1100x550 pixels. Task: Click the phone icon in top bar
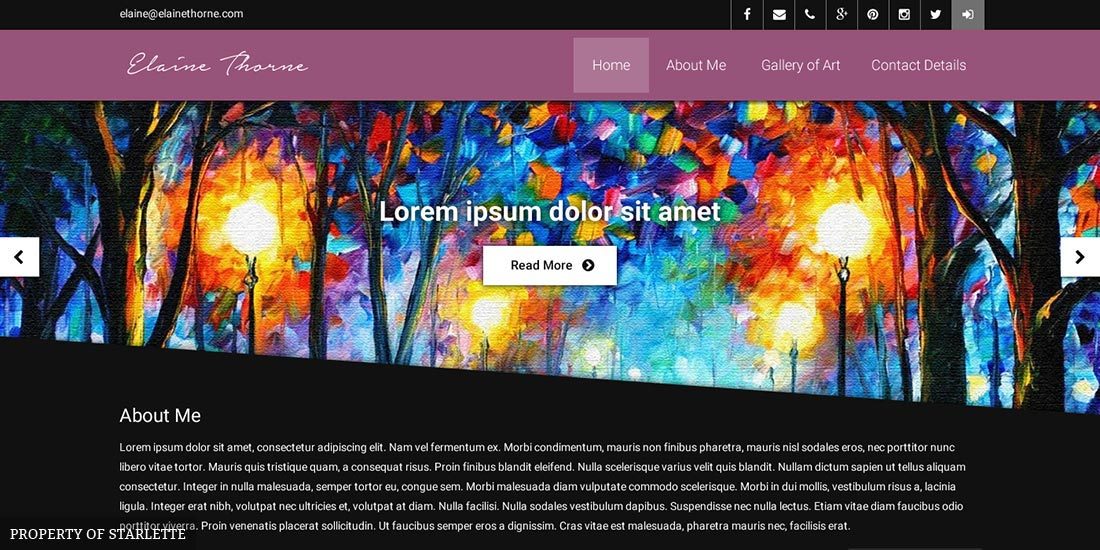[x=810, y=15]
